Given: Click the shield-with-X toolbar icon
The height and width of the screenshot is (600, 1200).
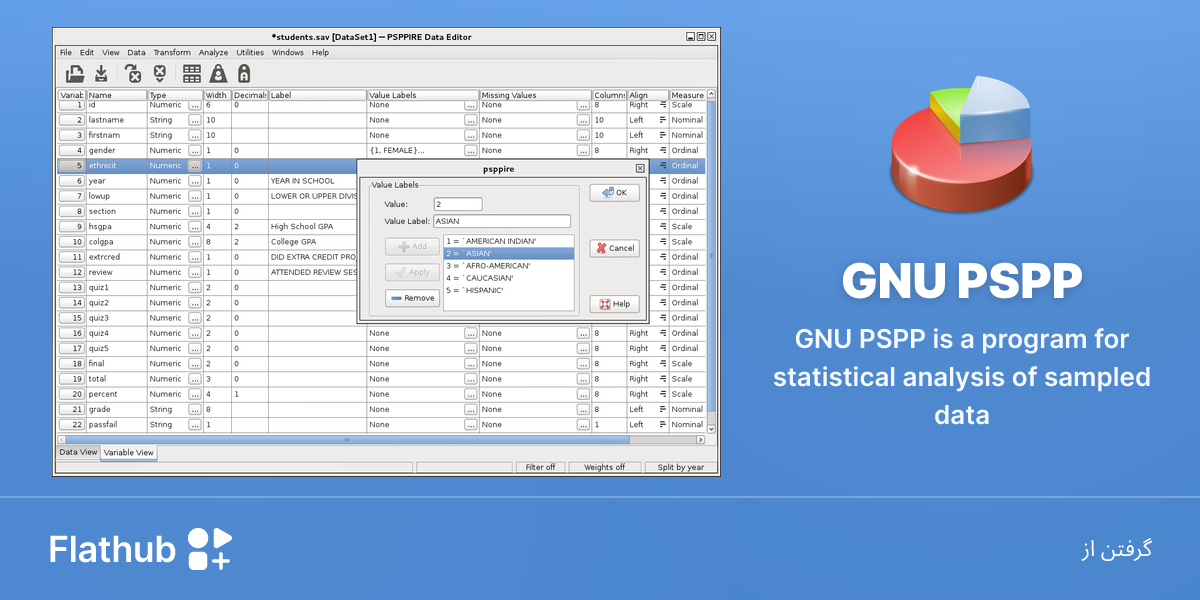Looking at the screenshot, I should point(159,73).
